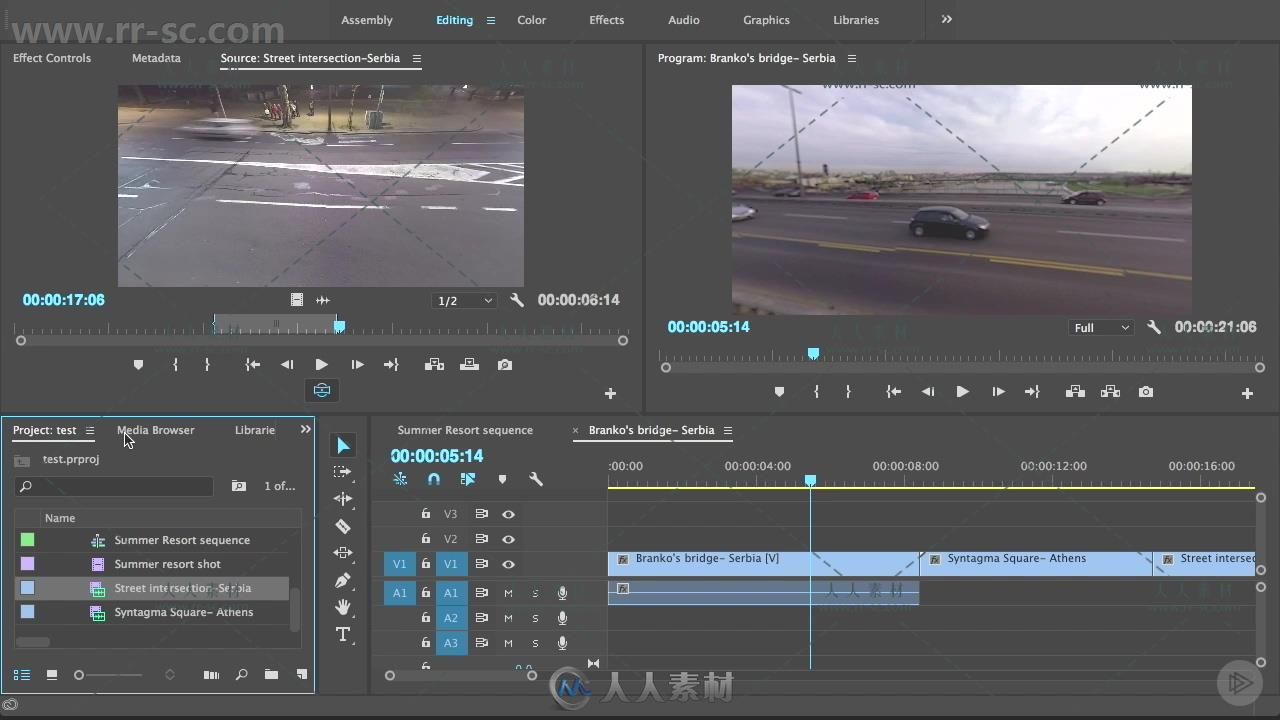Select the Ripple Edit tool
Image resolution: width=1280 pixels, height=720 pixels.
343,499
